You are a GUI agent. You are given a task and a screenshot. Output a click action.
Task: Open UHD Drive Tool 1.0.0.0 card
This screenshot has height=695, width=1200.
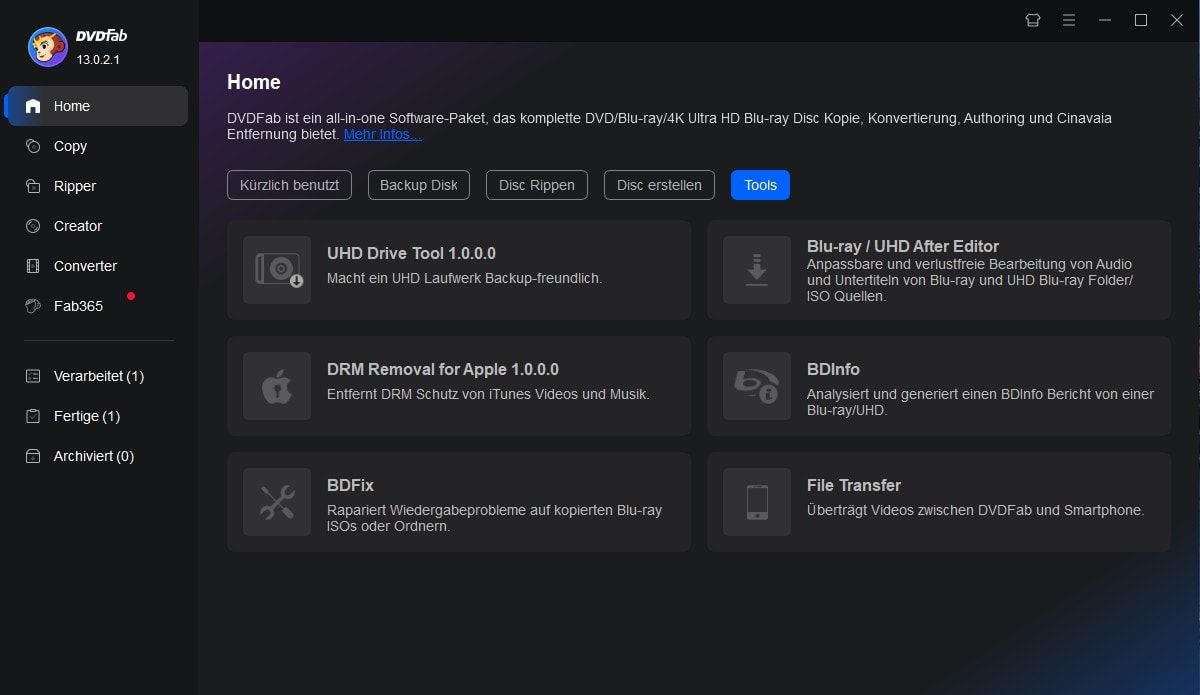459,270
